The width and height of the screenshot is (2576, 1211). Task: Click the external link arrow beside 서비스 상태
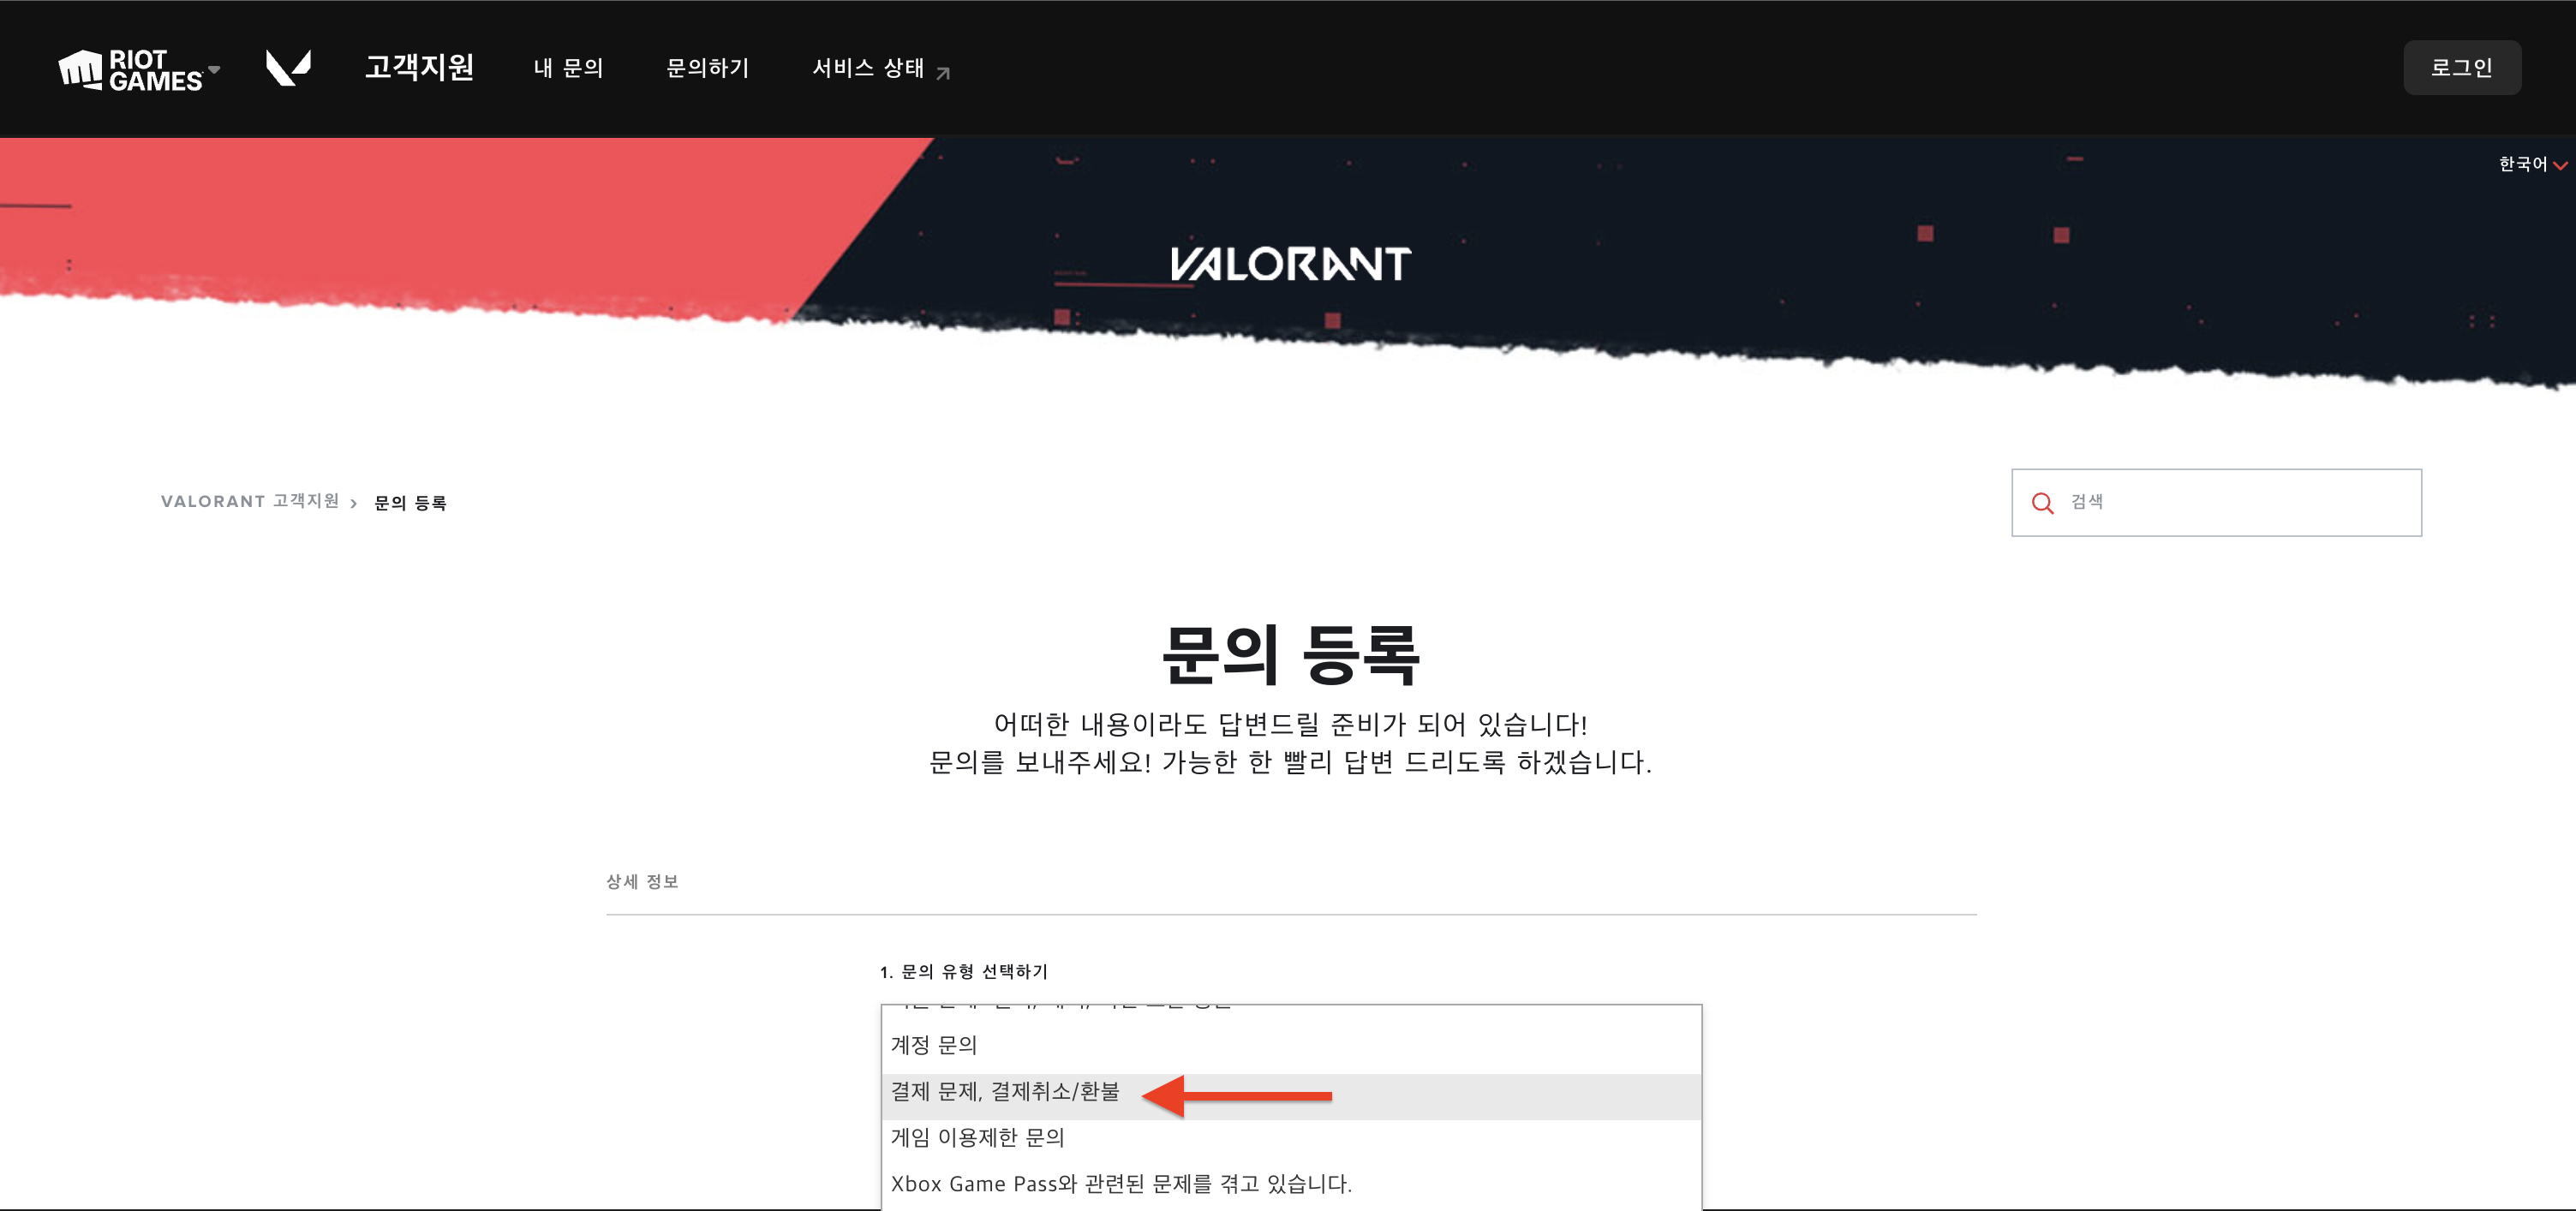point(943,73)
